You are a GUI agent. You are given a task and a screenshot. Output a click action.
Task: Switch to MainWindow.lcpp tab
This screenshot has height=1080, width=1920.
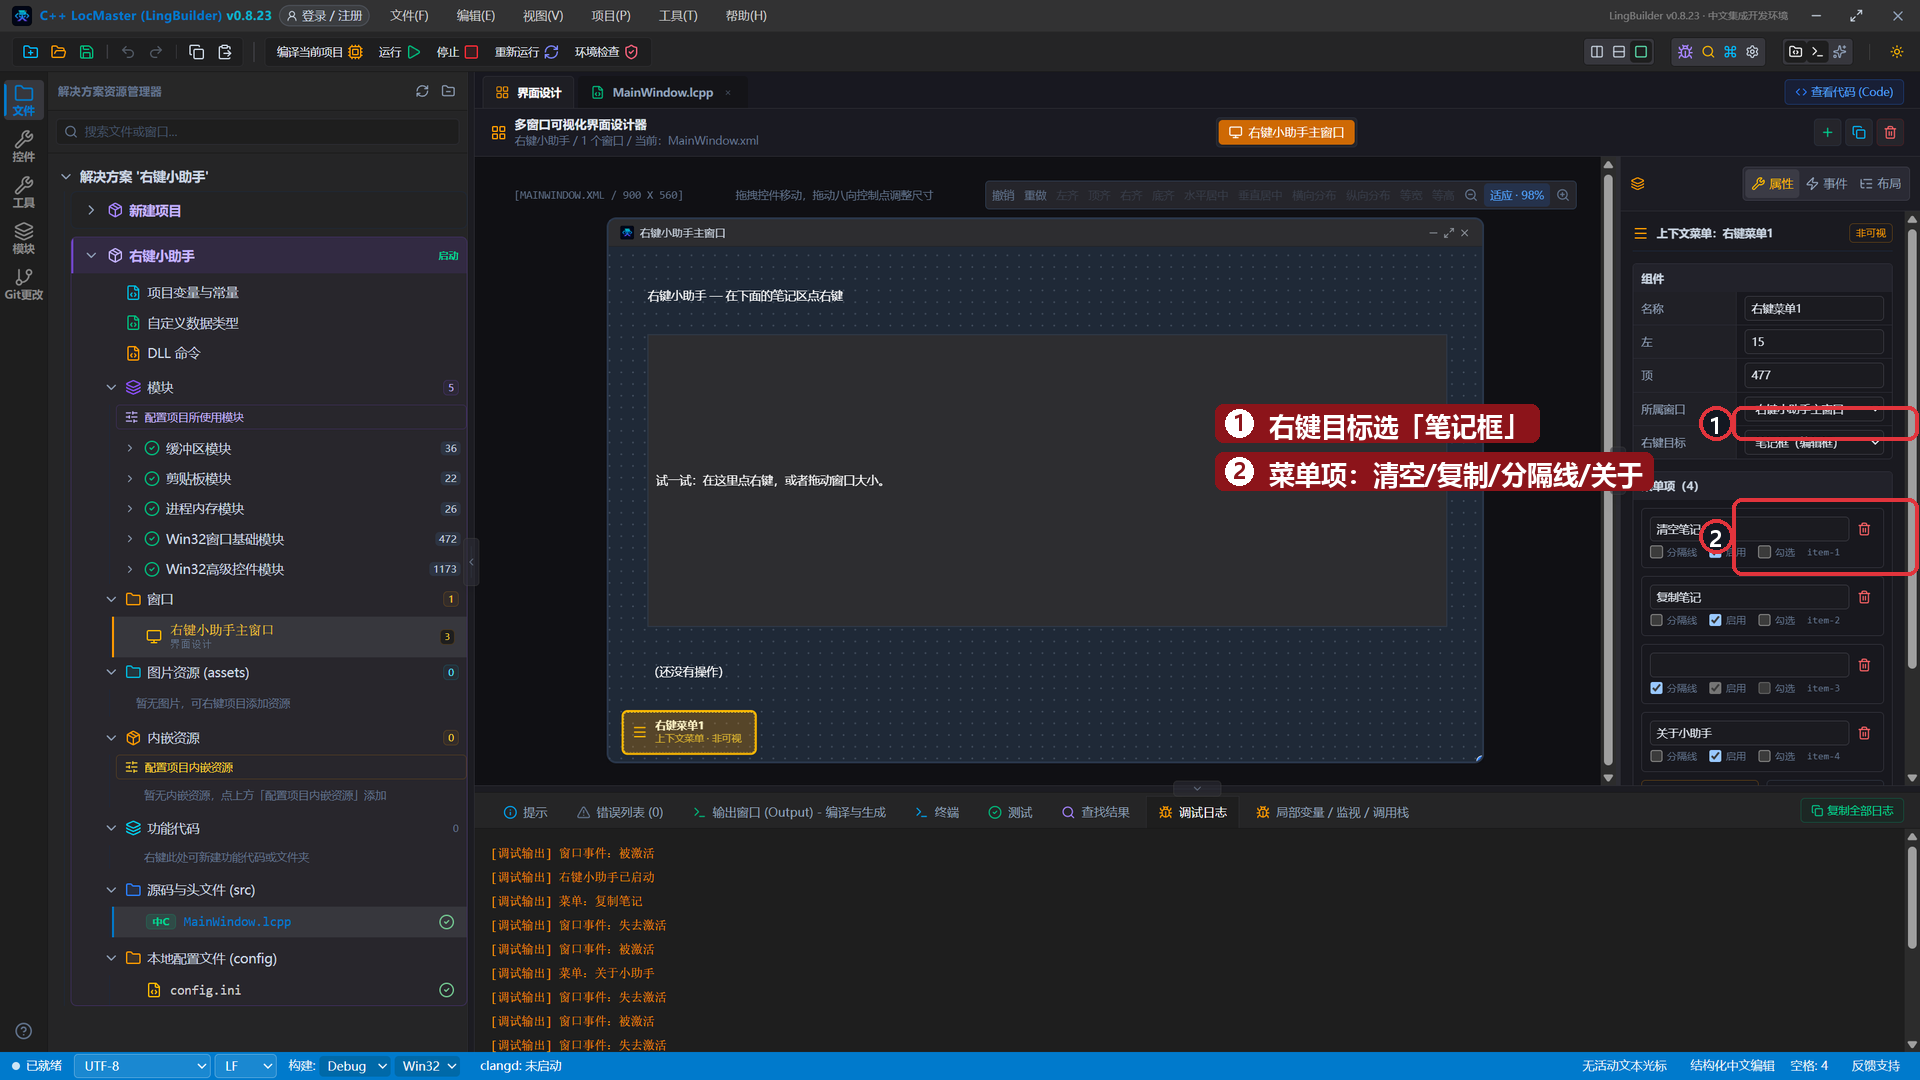662,92
